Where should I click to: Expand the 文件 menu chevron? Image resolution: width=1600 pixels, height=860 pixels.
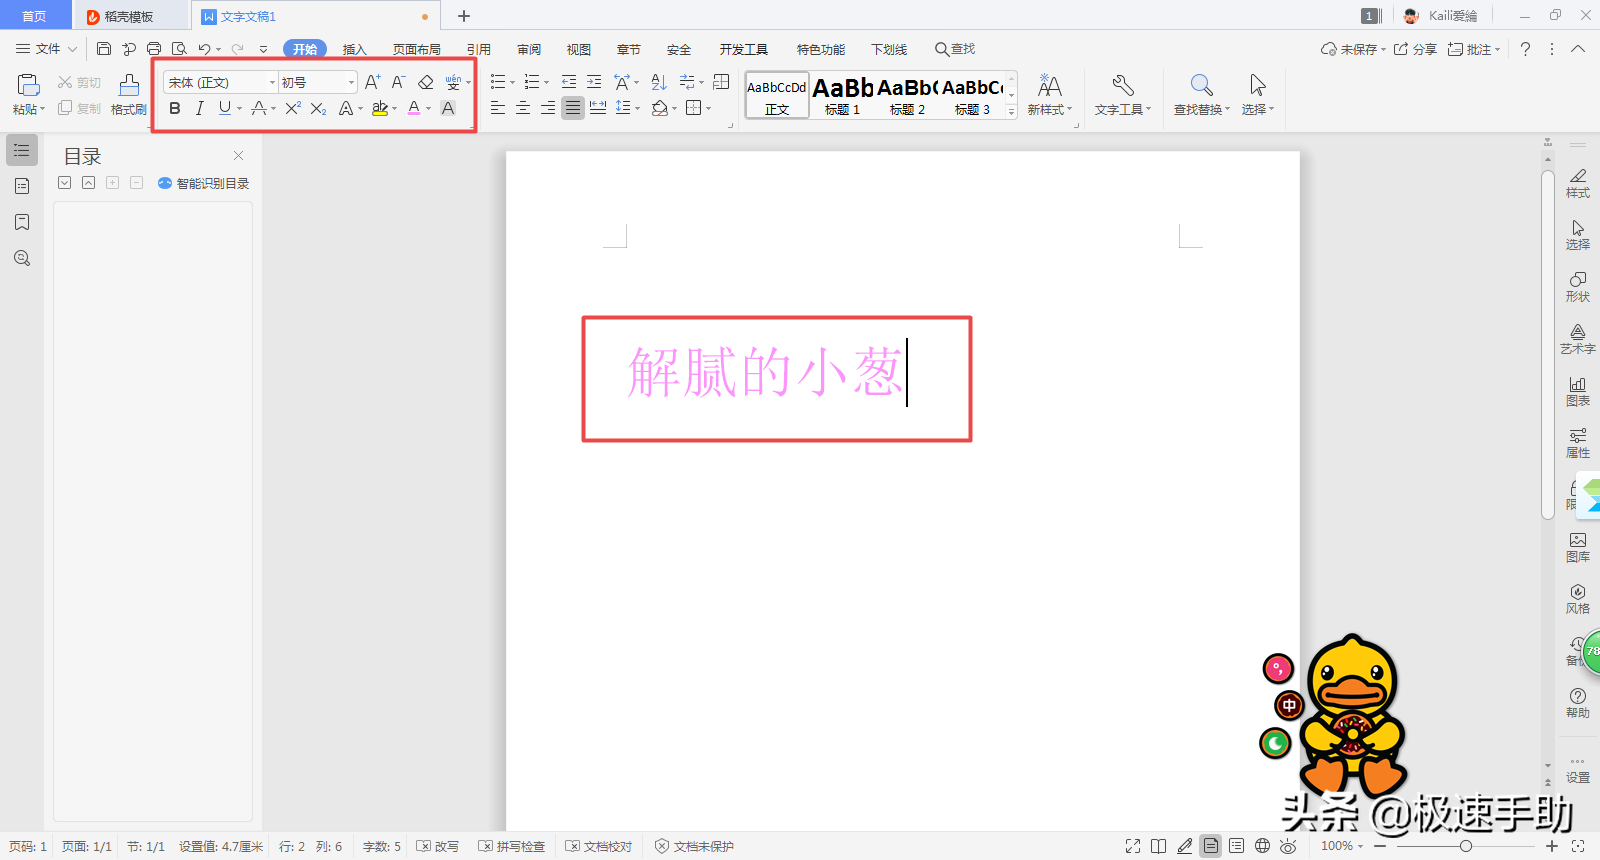(x=72, y=49)
